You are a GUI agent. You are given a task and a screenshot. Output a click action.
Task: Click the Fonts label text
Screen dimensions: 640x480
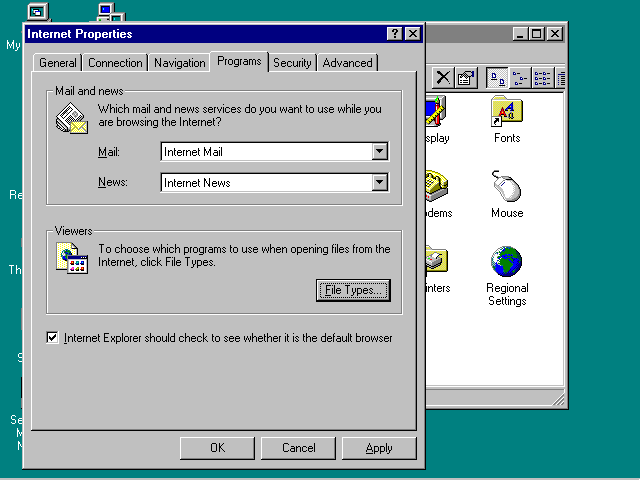click(x=507, y=138)
